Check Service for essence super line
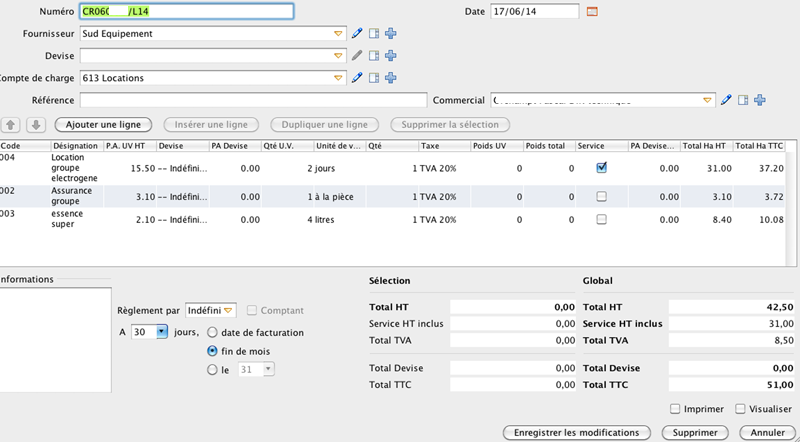 pyautogui.click(x=602, y=219)
